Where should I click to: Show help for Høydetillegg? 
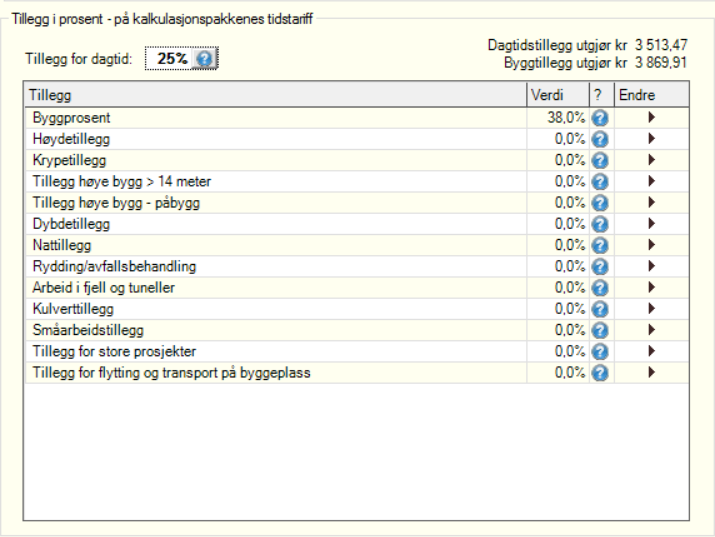(x=600, y=139)
